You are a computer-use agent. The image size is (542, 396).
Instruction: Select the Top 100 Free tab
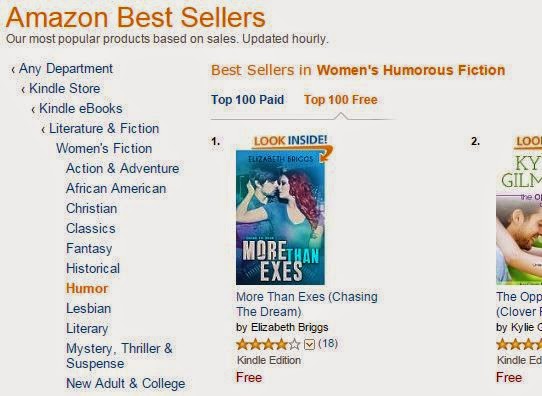(340, 100)
